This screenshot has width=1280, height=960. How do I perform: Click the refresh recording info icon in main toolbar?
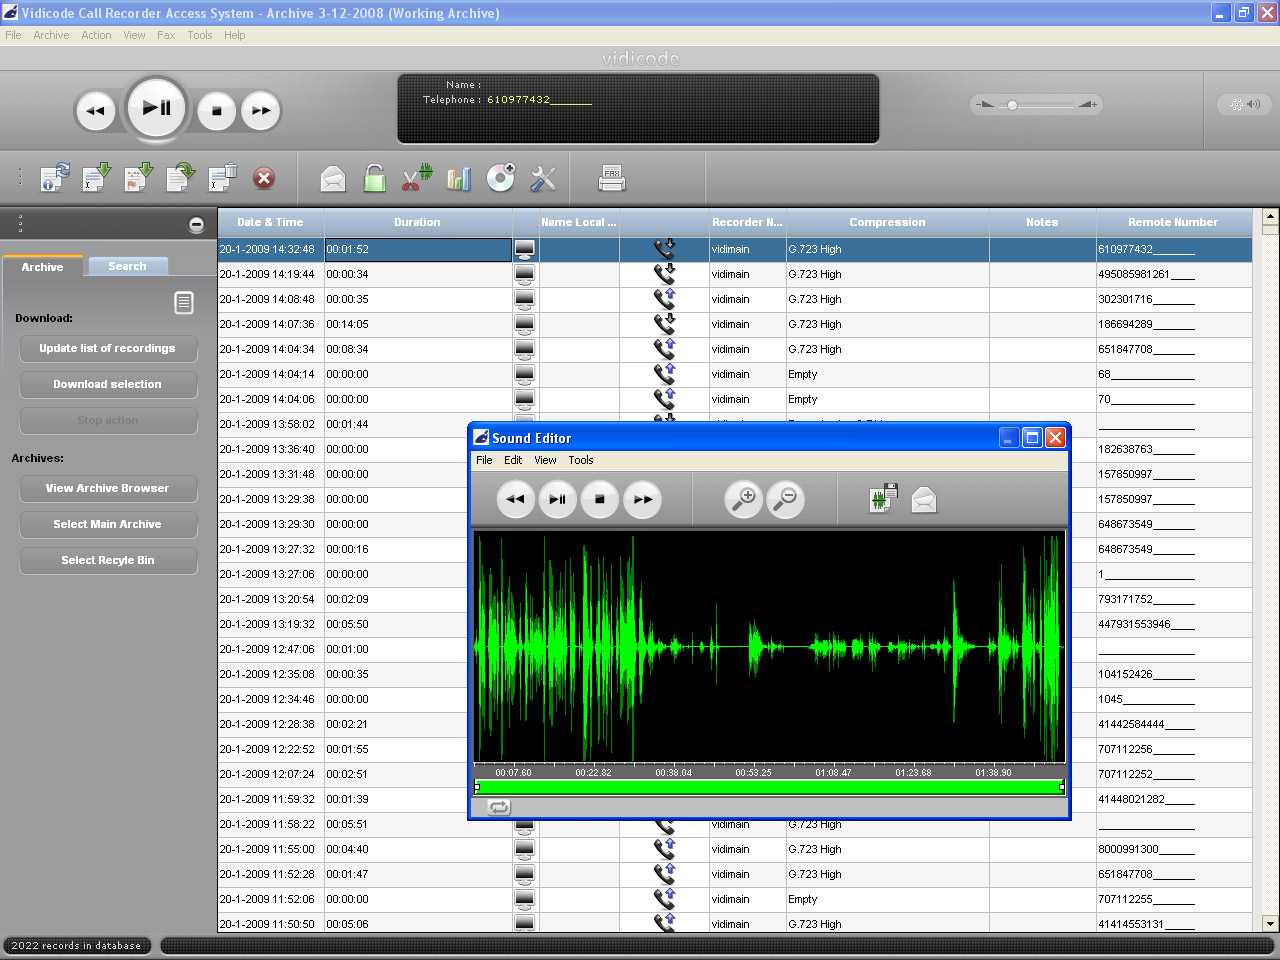coord(55,178)
